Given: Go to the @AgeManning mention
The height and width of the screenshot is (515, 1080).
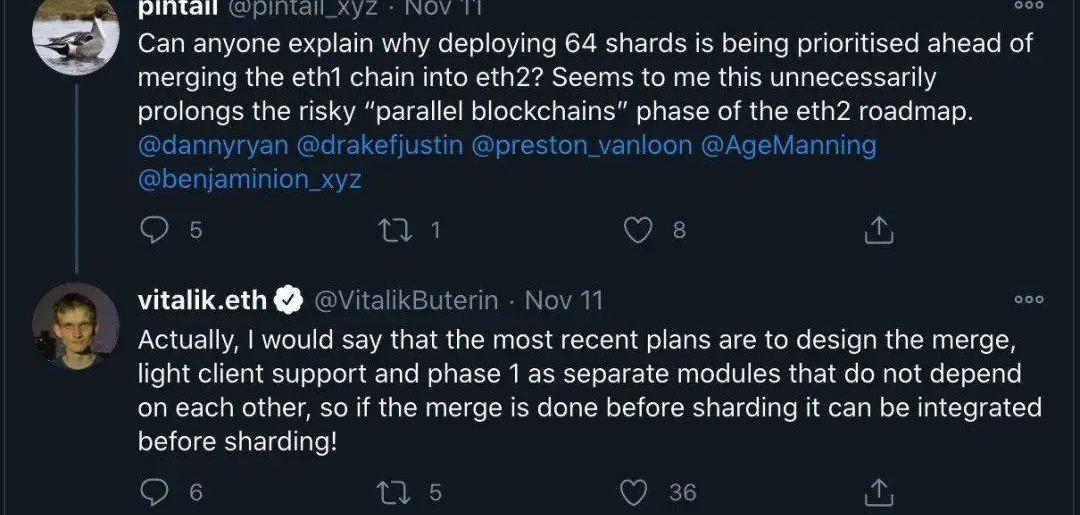Looking at the screenshot, I should [x=789, y=145].
